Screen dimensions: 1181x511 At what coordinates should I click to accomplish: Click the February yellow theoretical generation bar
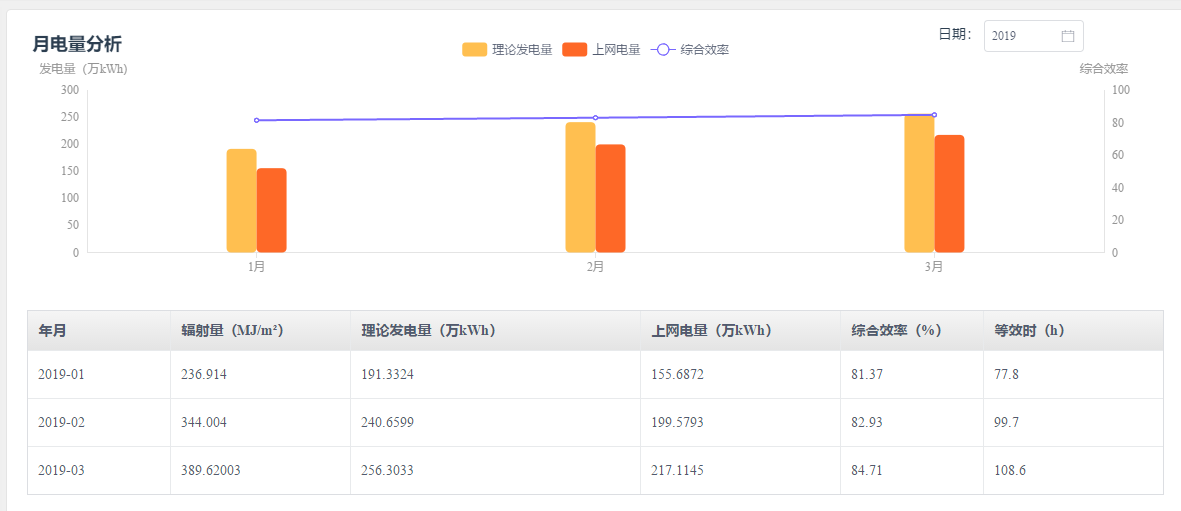click(580, 188)
